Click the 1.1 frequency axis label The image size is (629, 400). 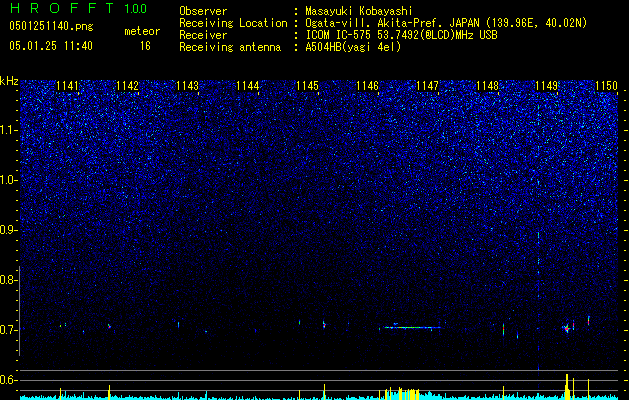(9, 130)
